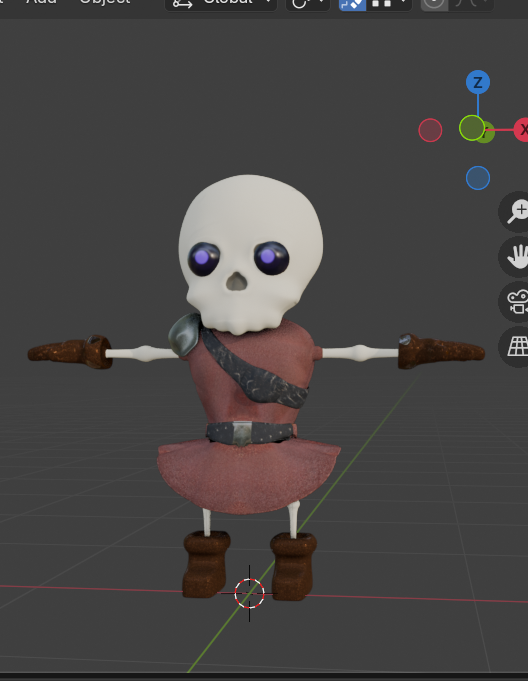Open the pivot point dropdown
528x681 pixels.
point(308,3)
